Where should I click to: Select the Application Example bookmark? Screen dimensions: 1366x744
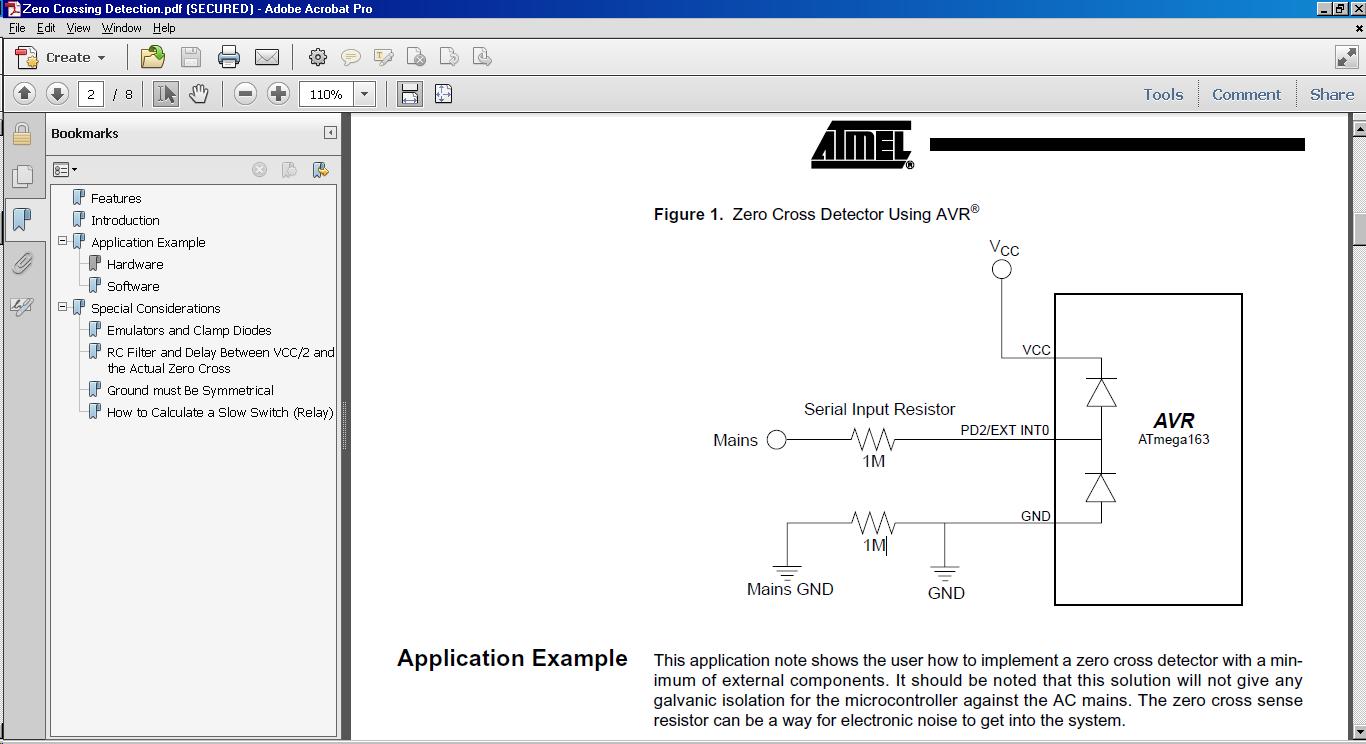pos(148,242)
